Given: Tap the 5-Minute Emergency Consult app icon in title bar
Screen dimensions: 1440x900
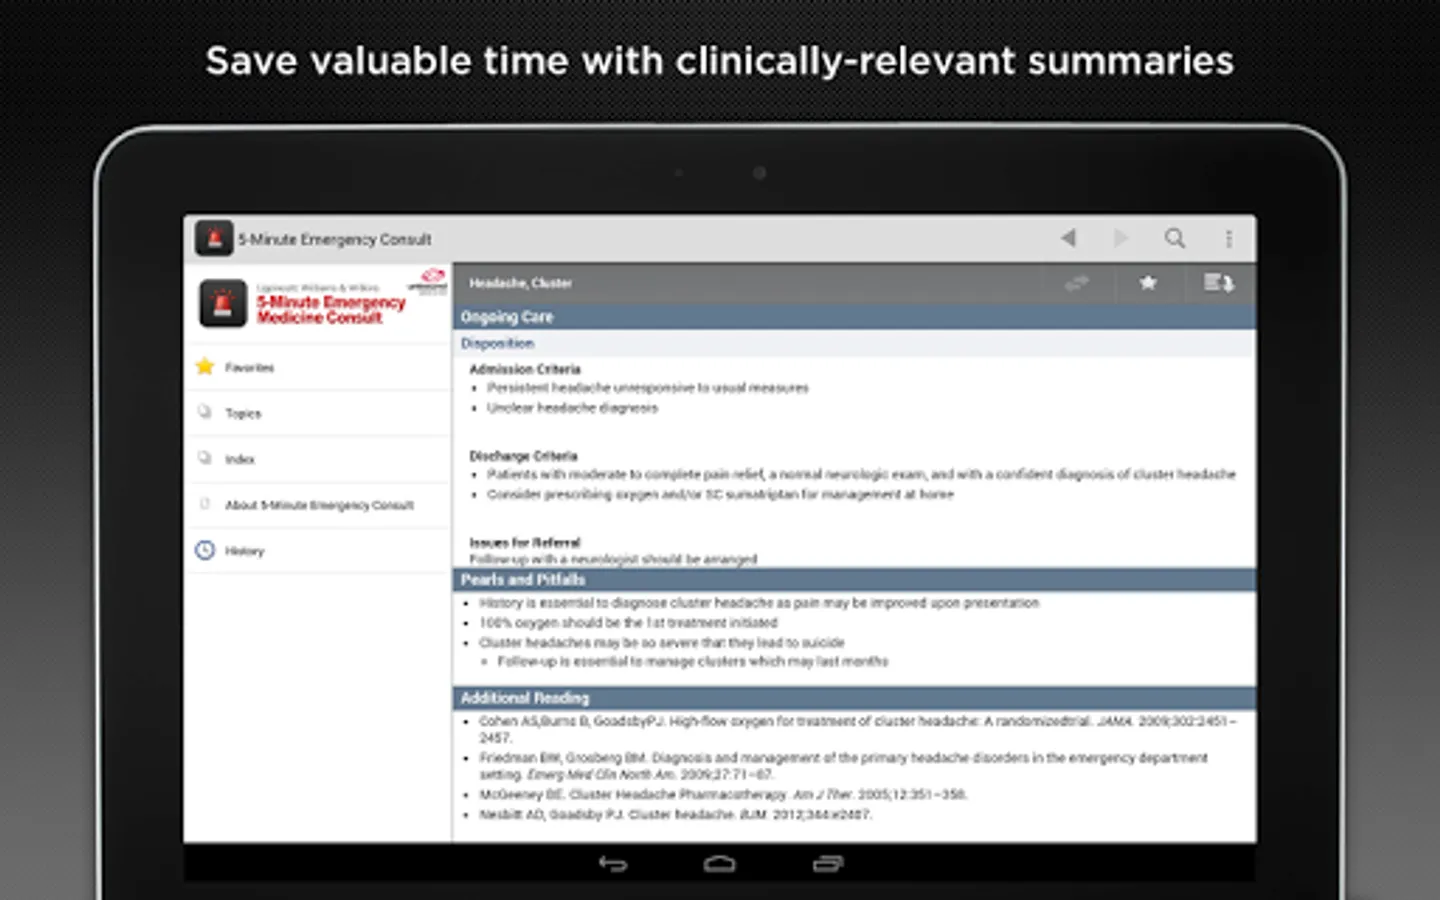Looking at the screenshot, I should coord(214,239).
